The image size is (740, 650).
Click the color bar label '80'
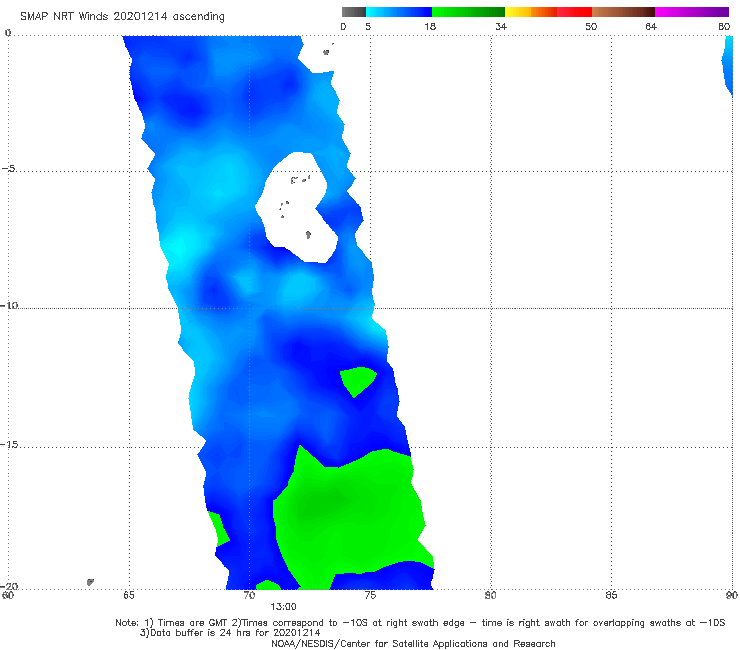pos(724,26)
